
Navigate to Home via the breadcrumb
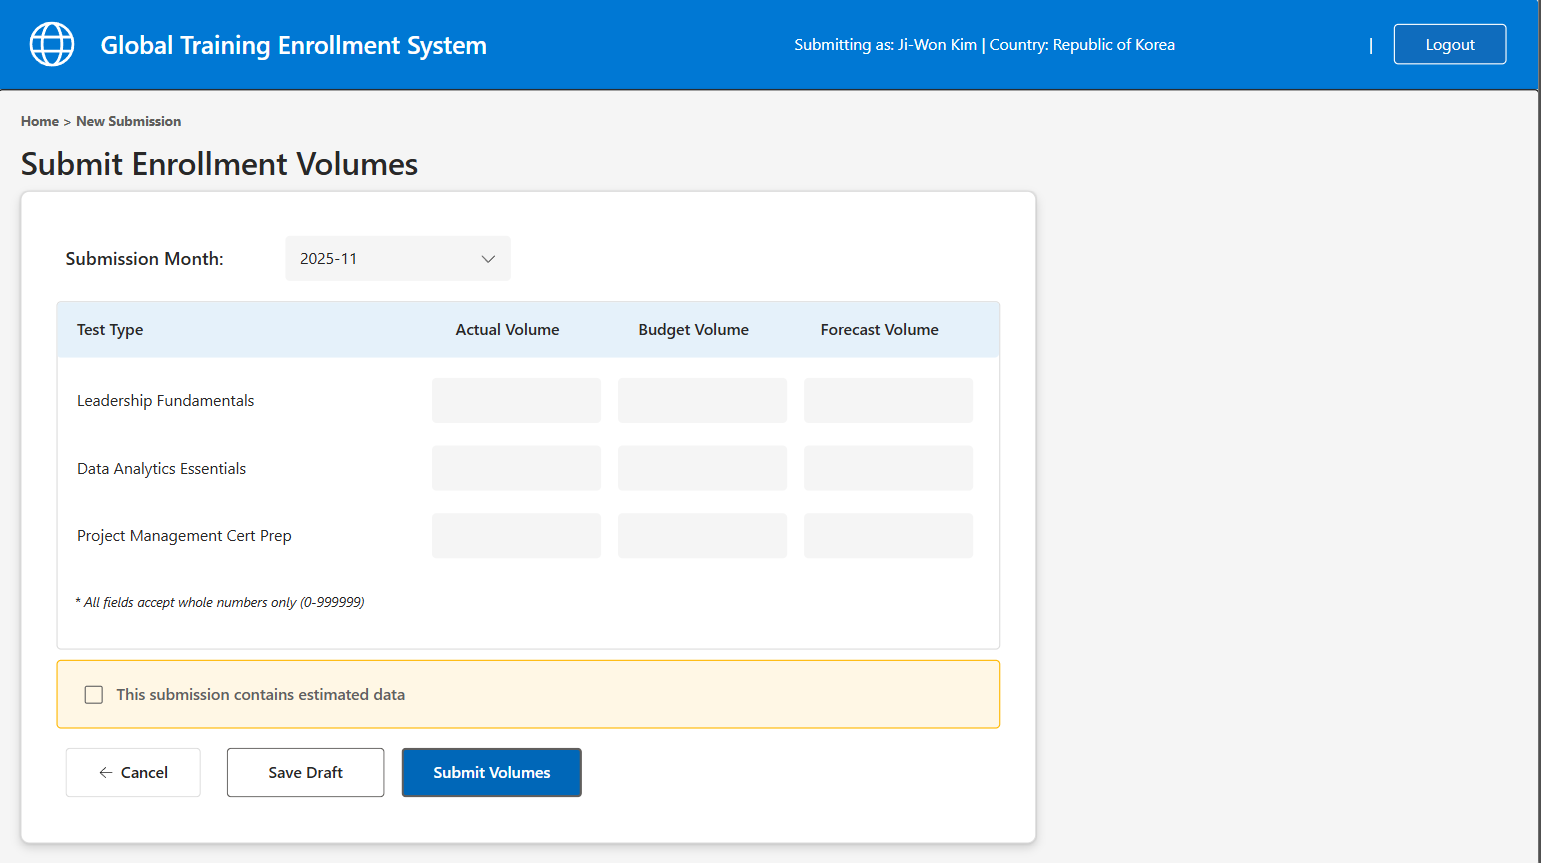pos(39,121)
